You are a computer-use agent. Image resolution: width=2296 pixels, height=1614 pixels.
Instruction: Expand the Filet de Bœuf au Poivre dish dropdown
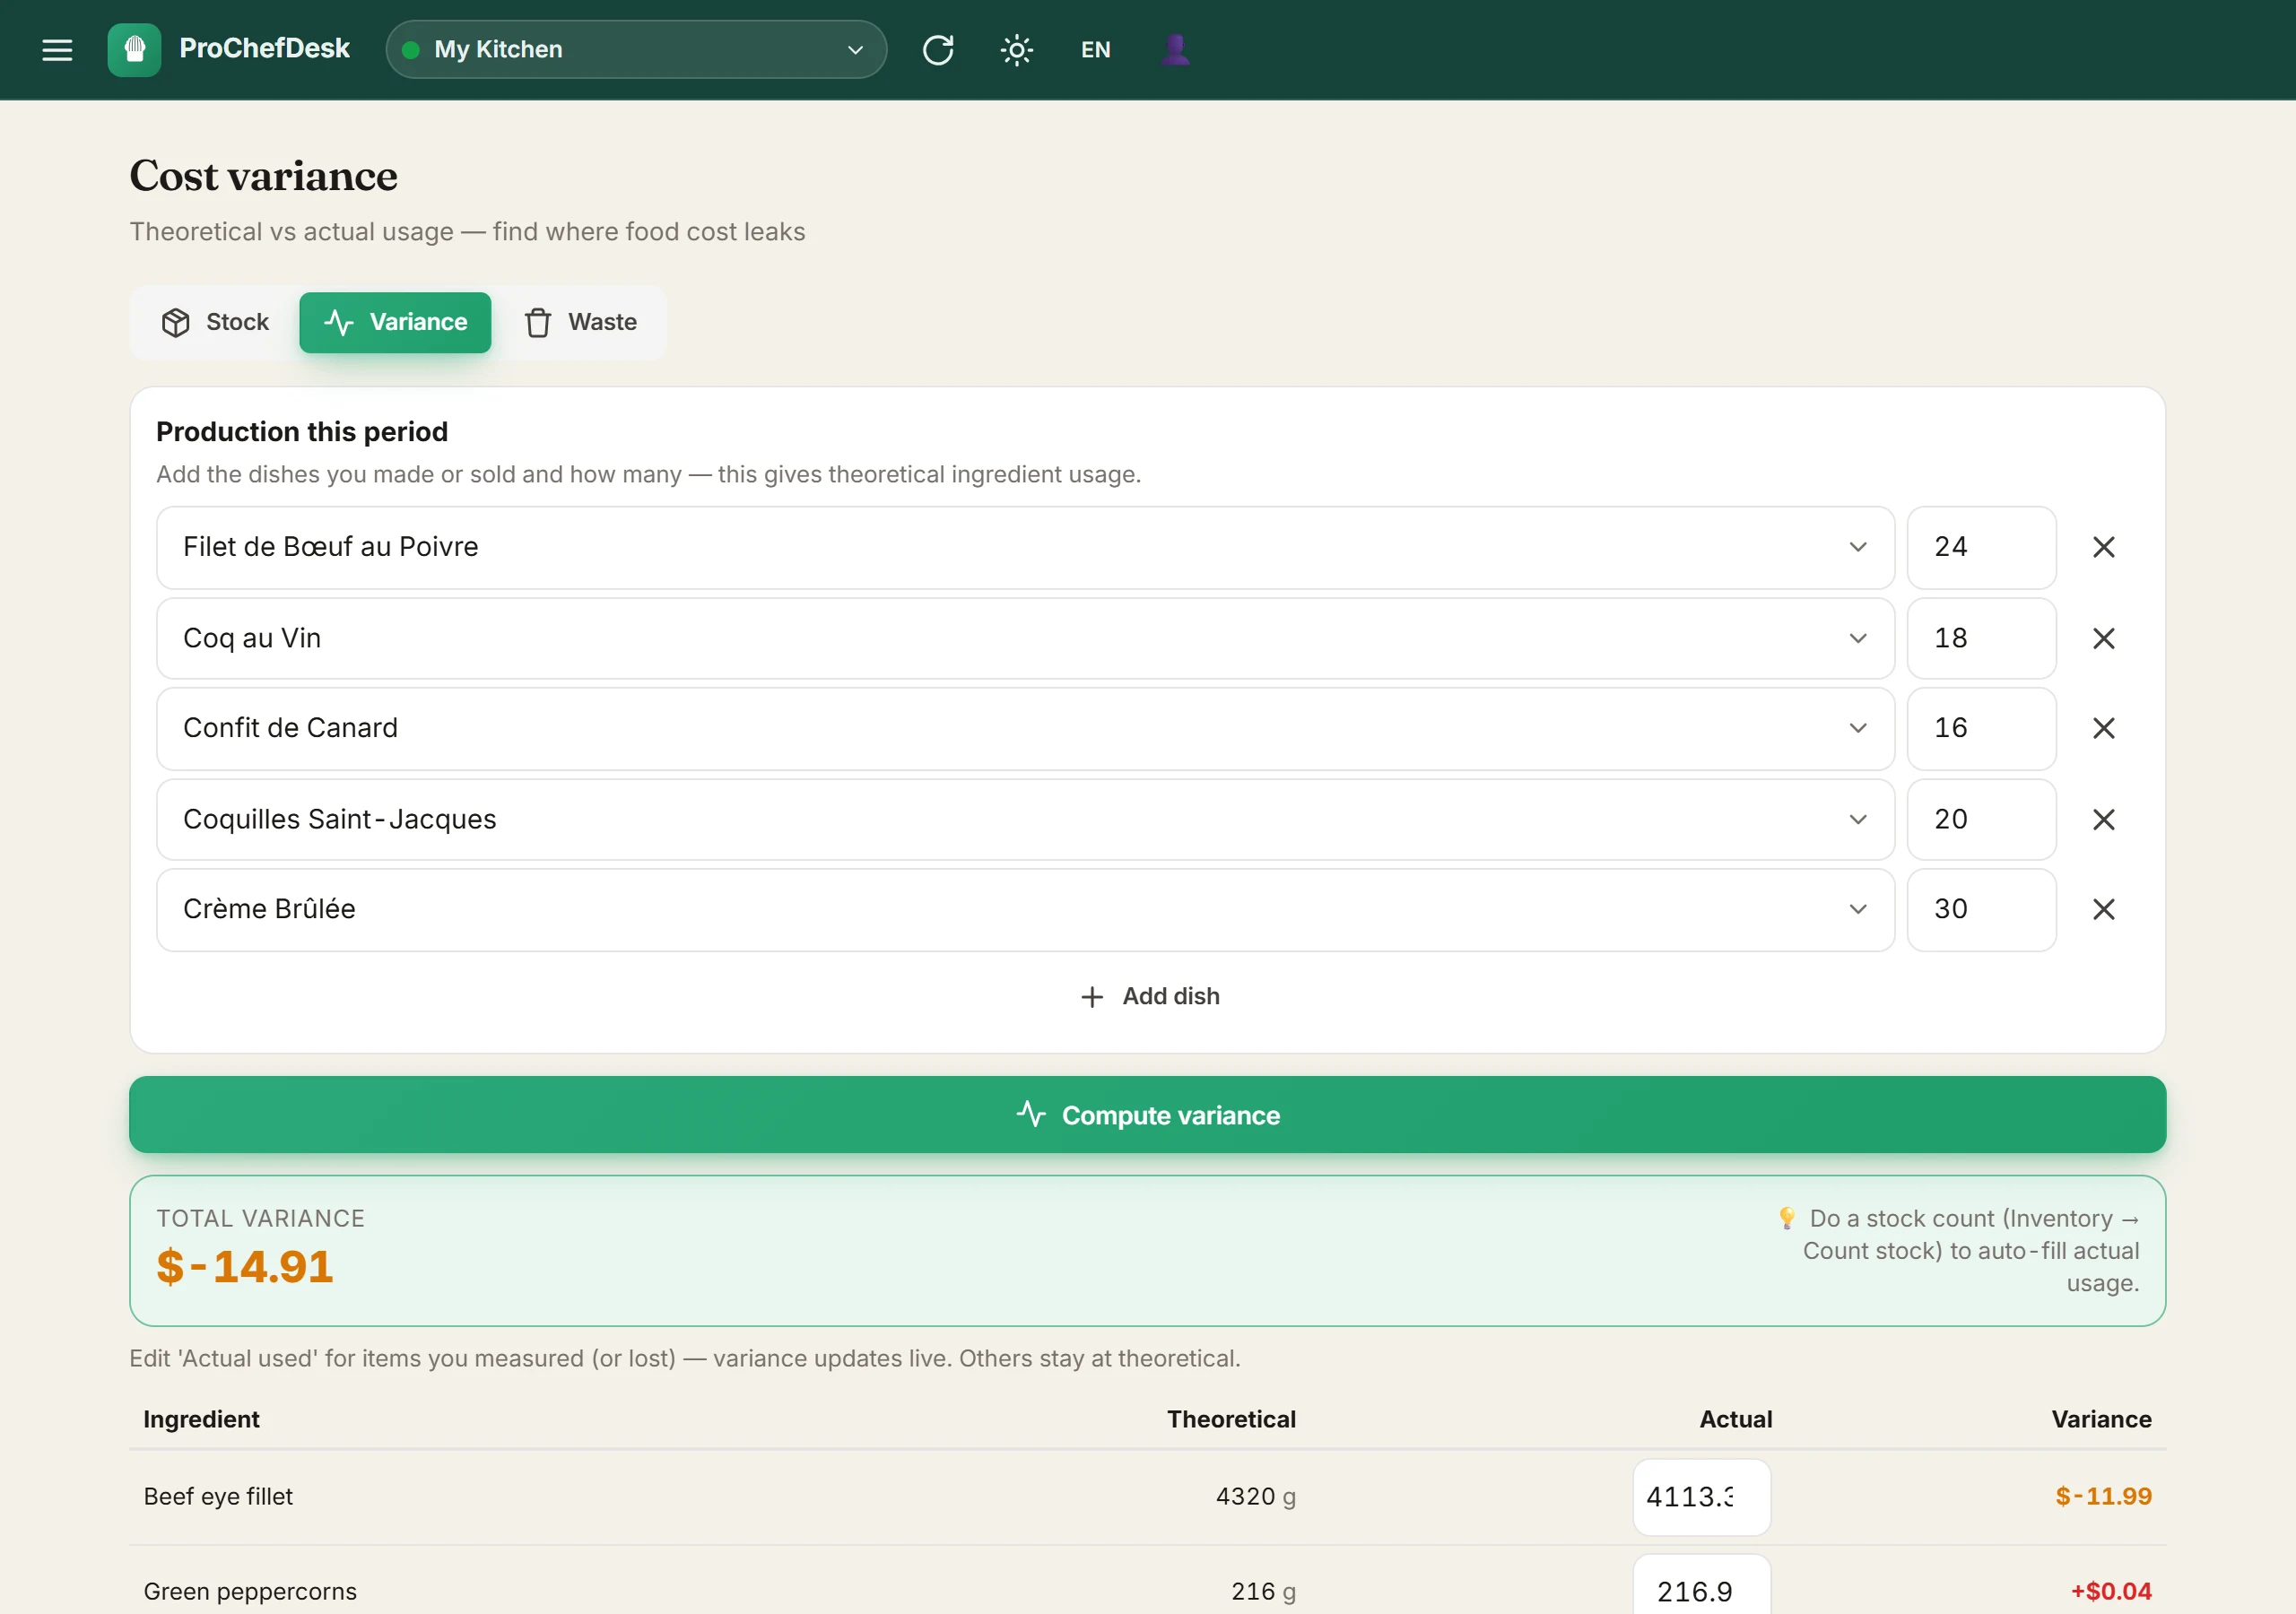pos(1025,547)
